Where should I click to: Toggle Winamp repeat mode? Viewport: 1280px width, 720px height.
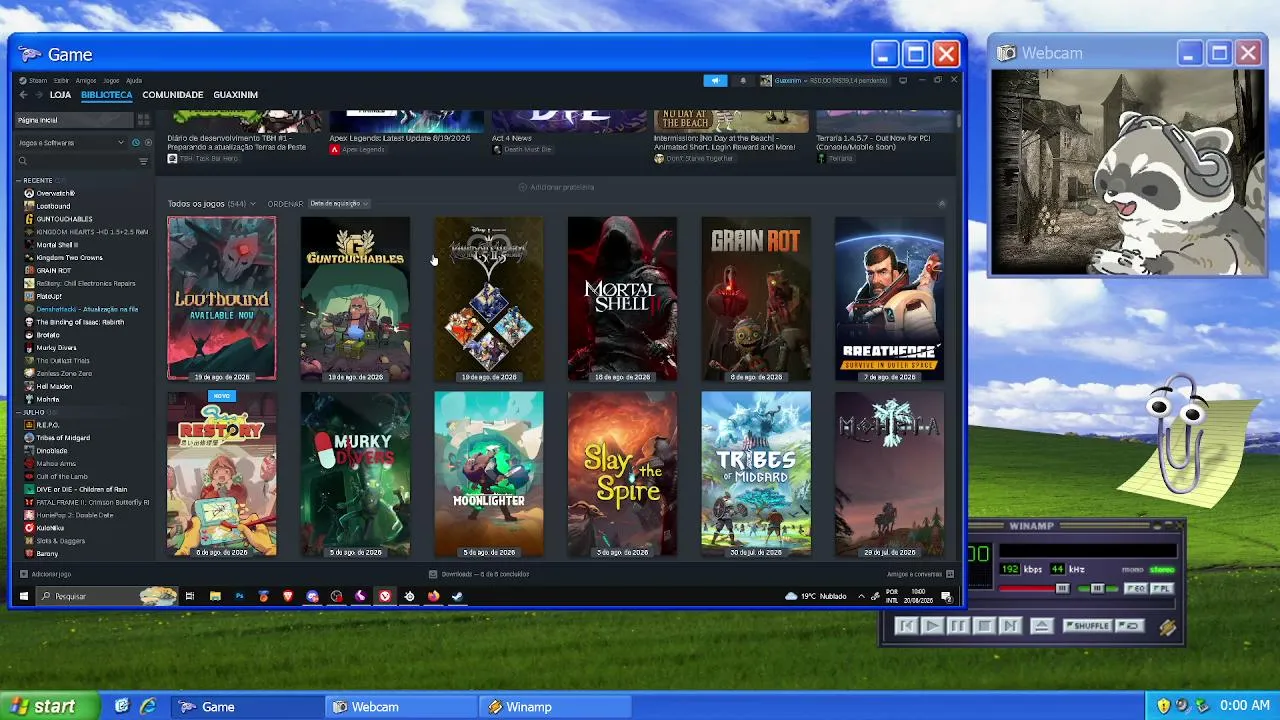pyautogui.click(x=1129, y=626)
